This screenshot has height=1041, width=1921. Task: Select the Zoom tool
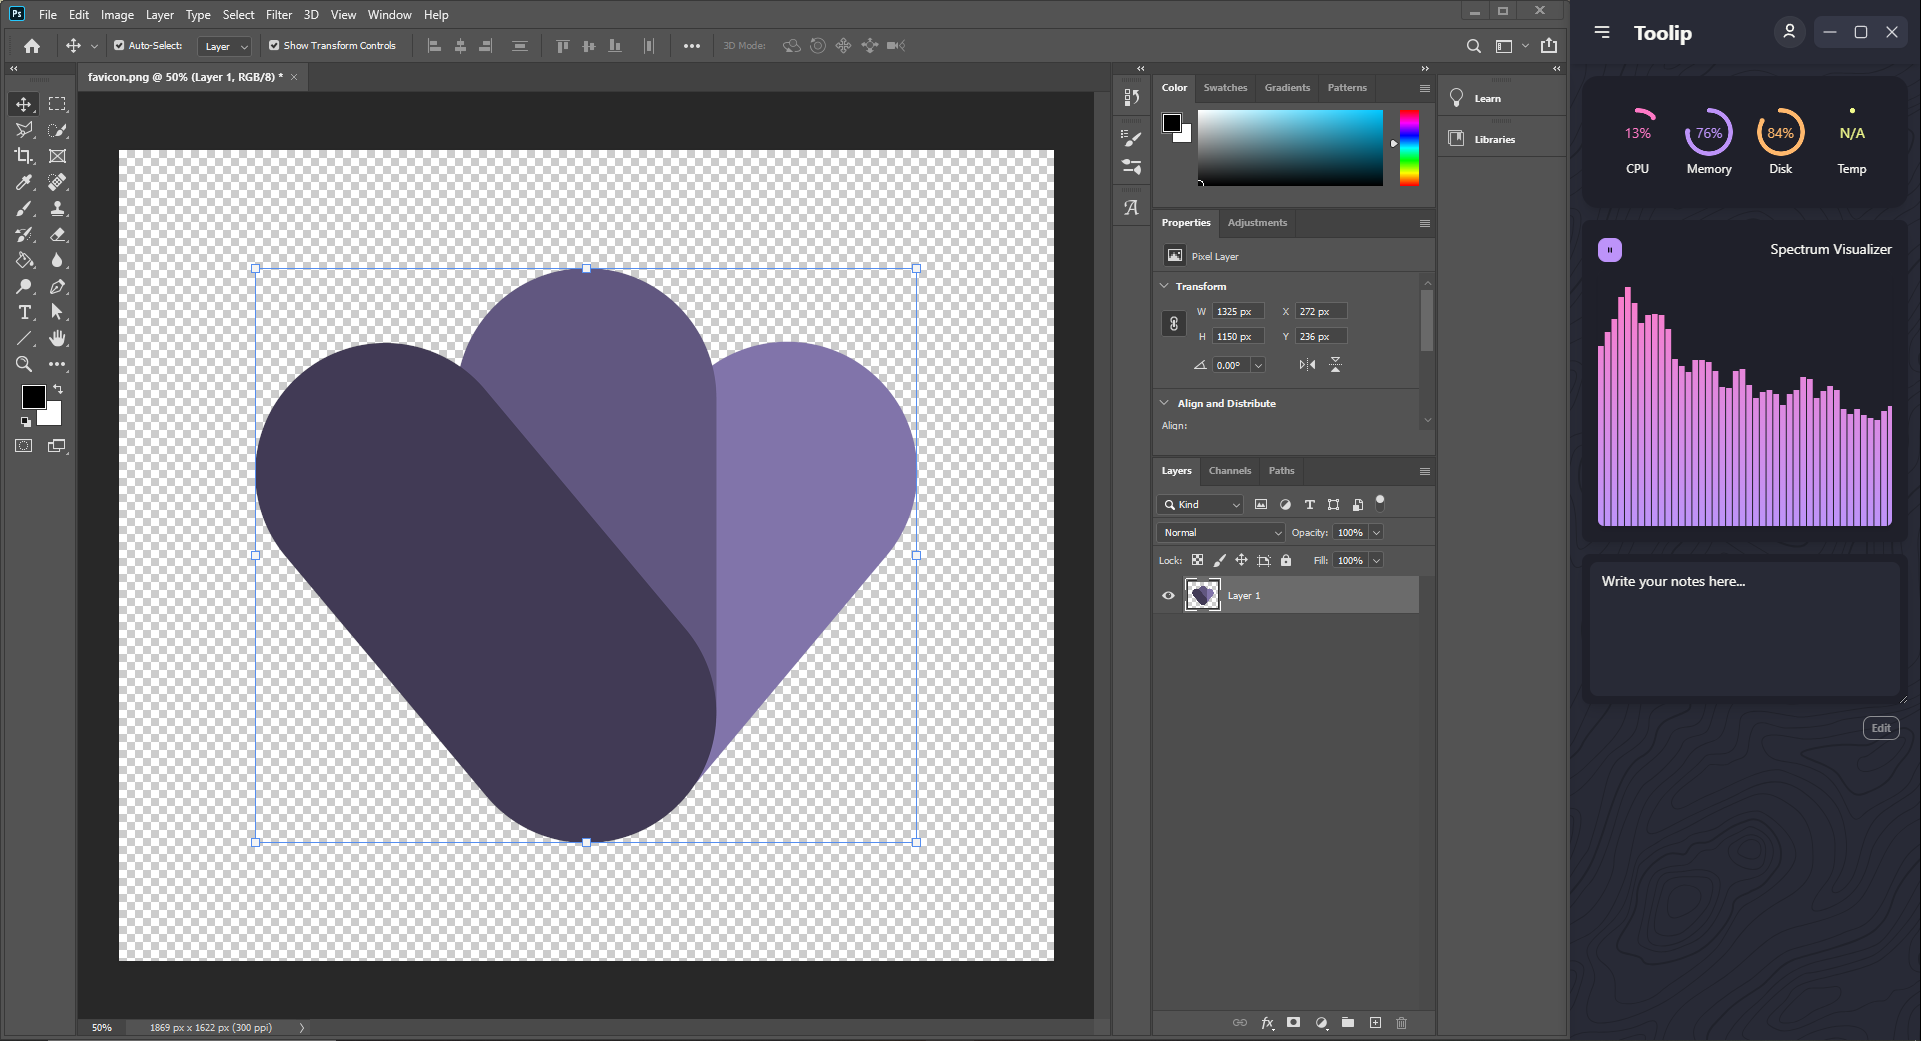[24, 364]
